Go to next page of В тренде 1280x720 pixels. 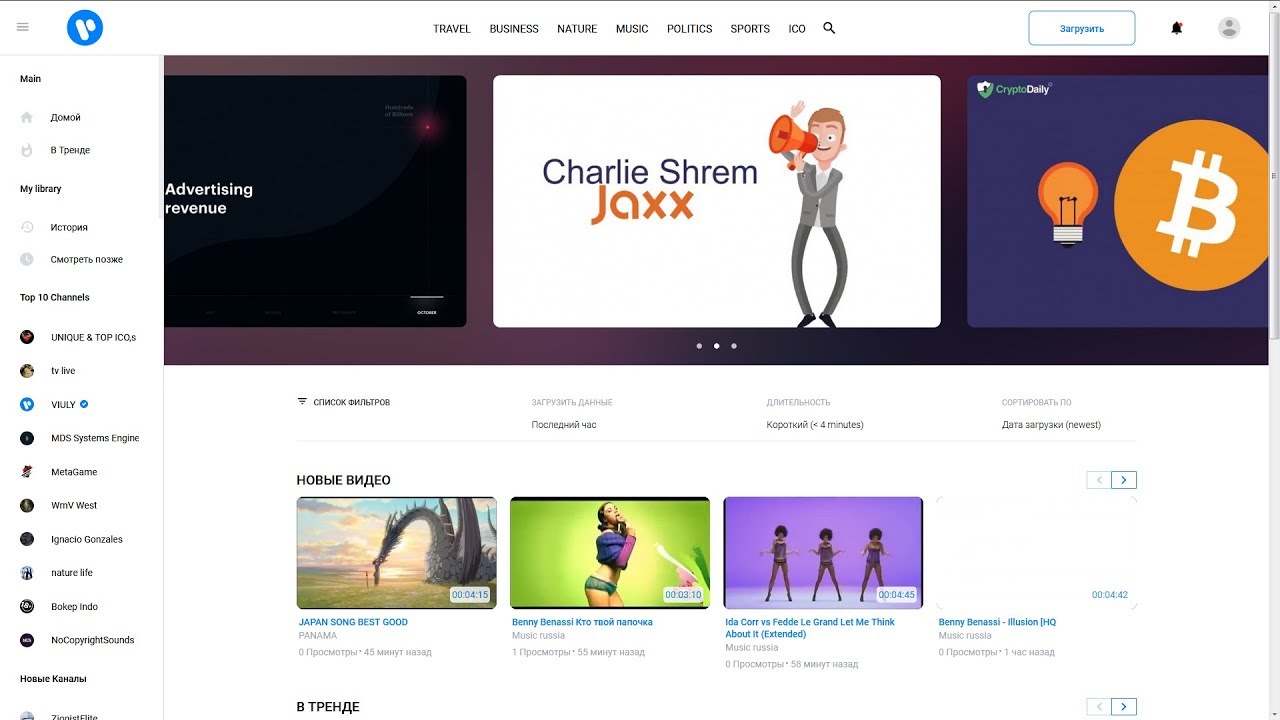click(1124, 707)
